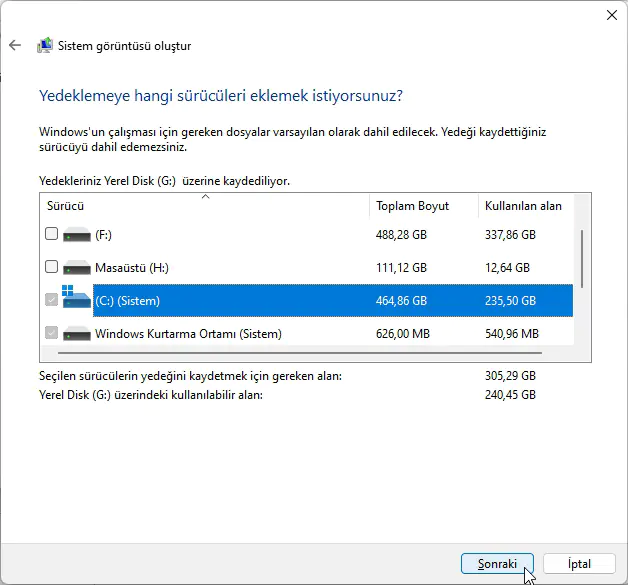
Task: Click the sort arrow above Sürücü column
Action: point(205,197)
